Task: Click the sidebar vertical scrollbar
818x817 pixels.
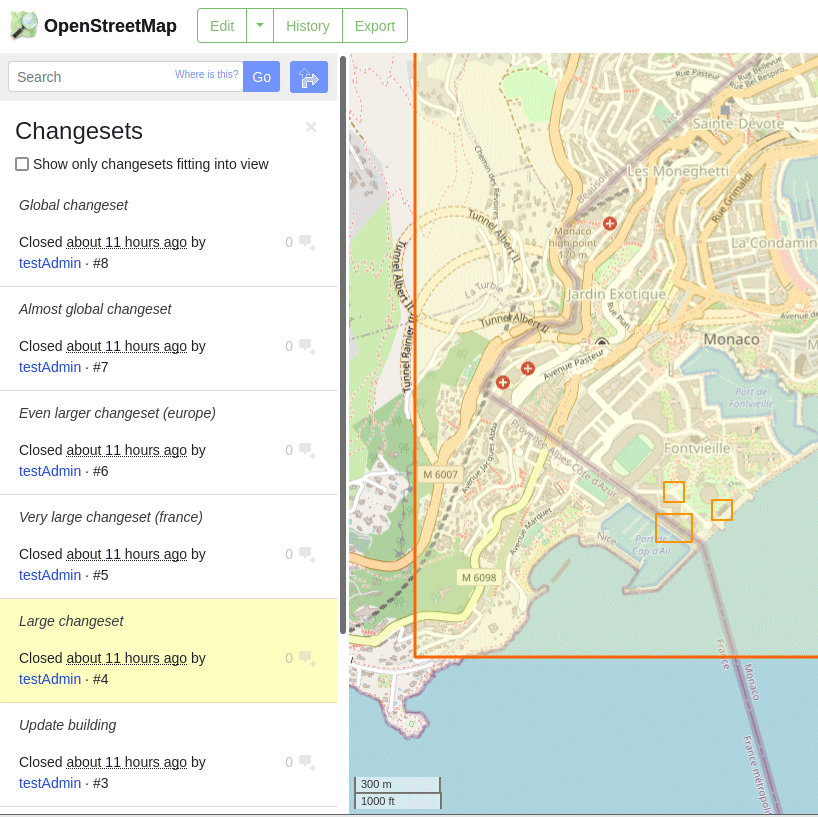Action: tap(343, 344)
